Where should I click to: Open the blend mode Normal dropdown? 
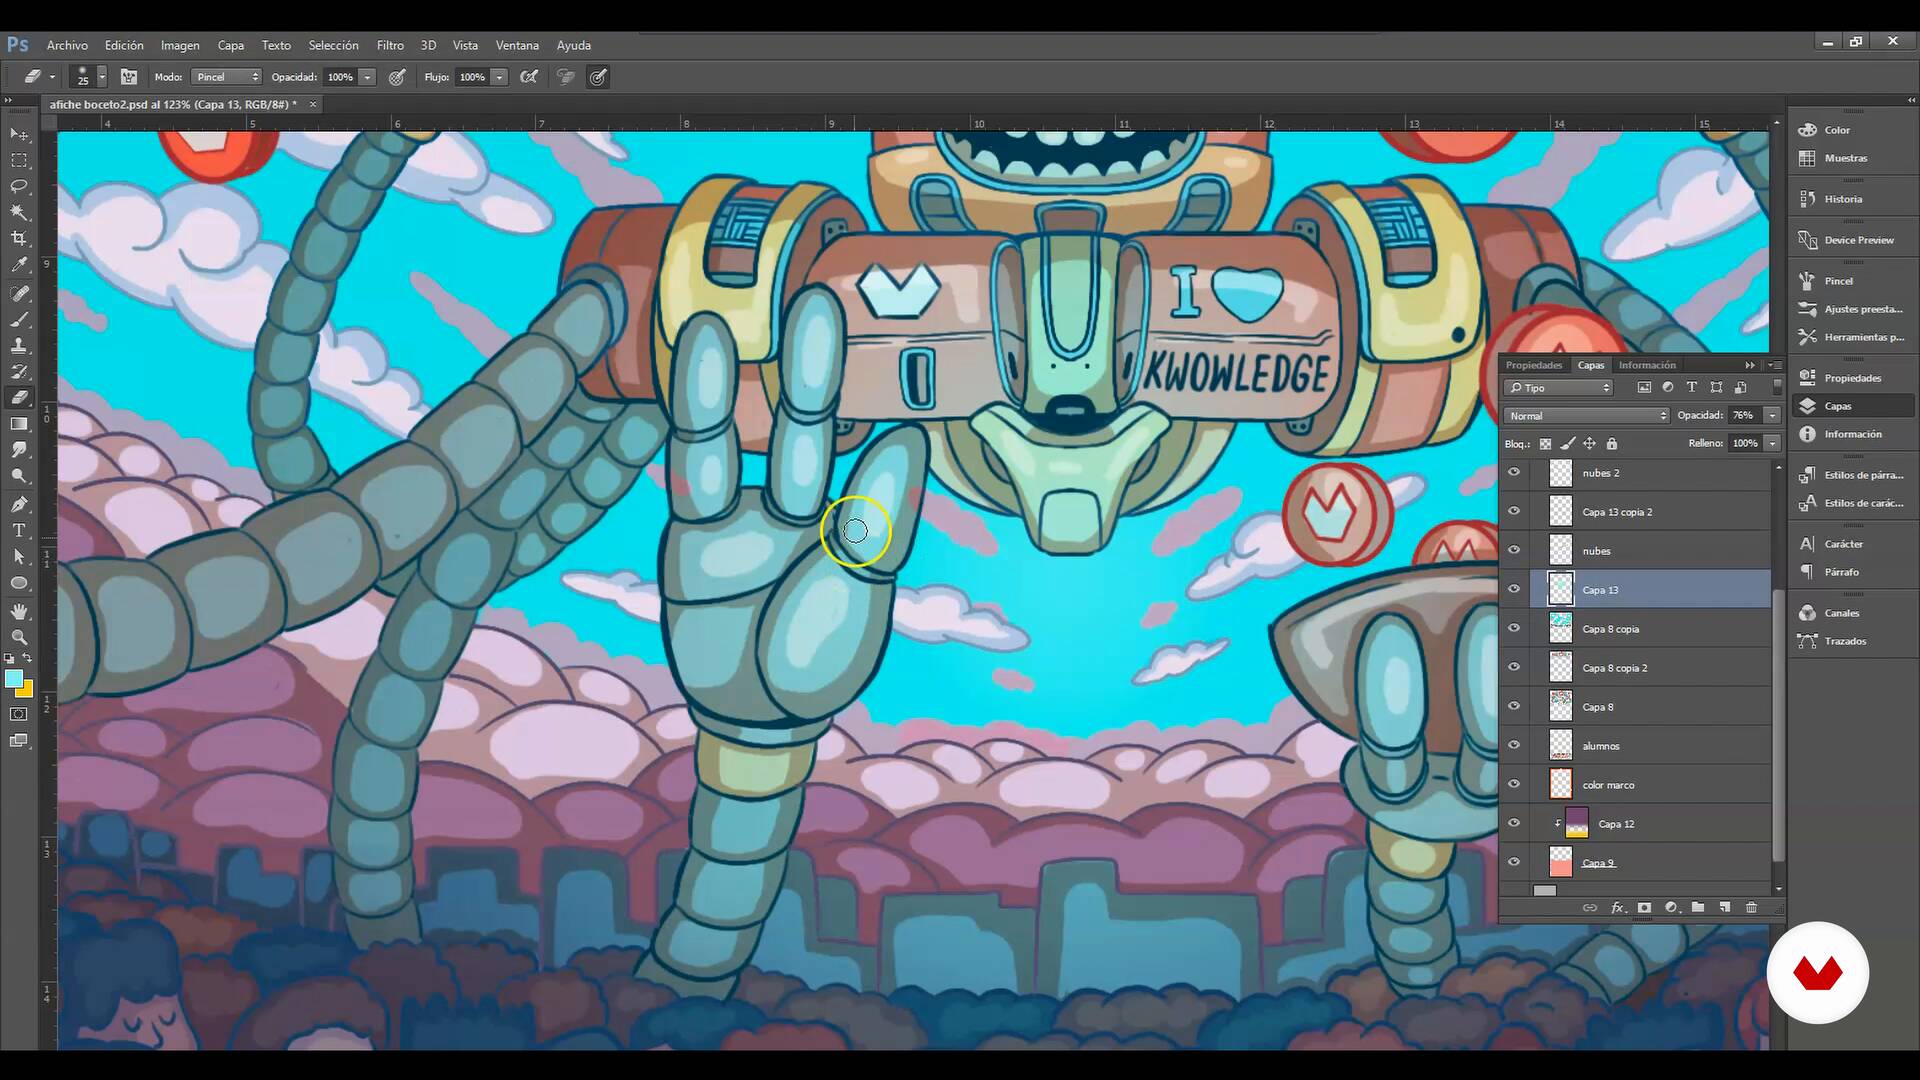(1587, 416)
